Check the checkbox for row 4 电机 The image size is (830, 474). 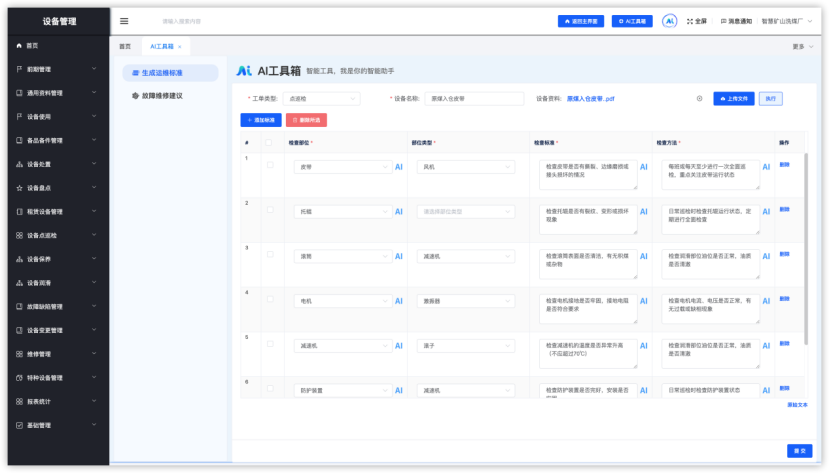(270, 299)
